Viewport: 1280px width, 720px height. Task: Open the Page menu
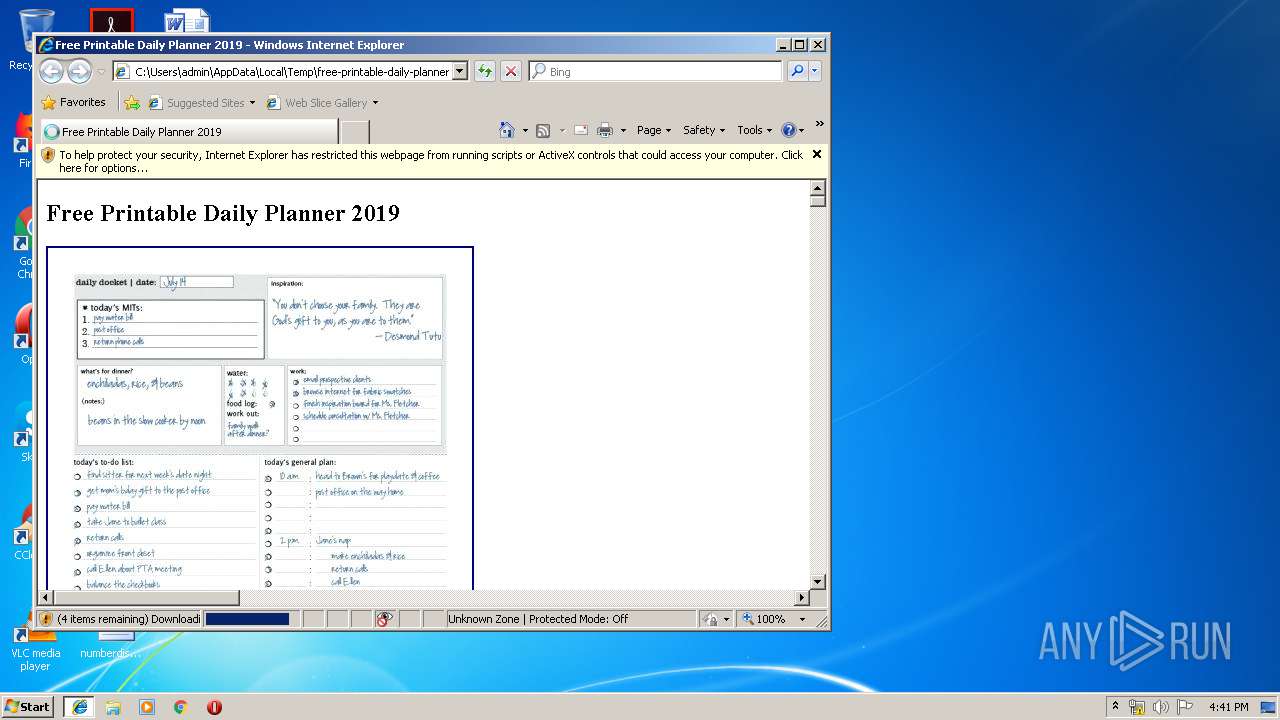click(x=653, y=130)
